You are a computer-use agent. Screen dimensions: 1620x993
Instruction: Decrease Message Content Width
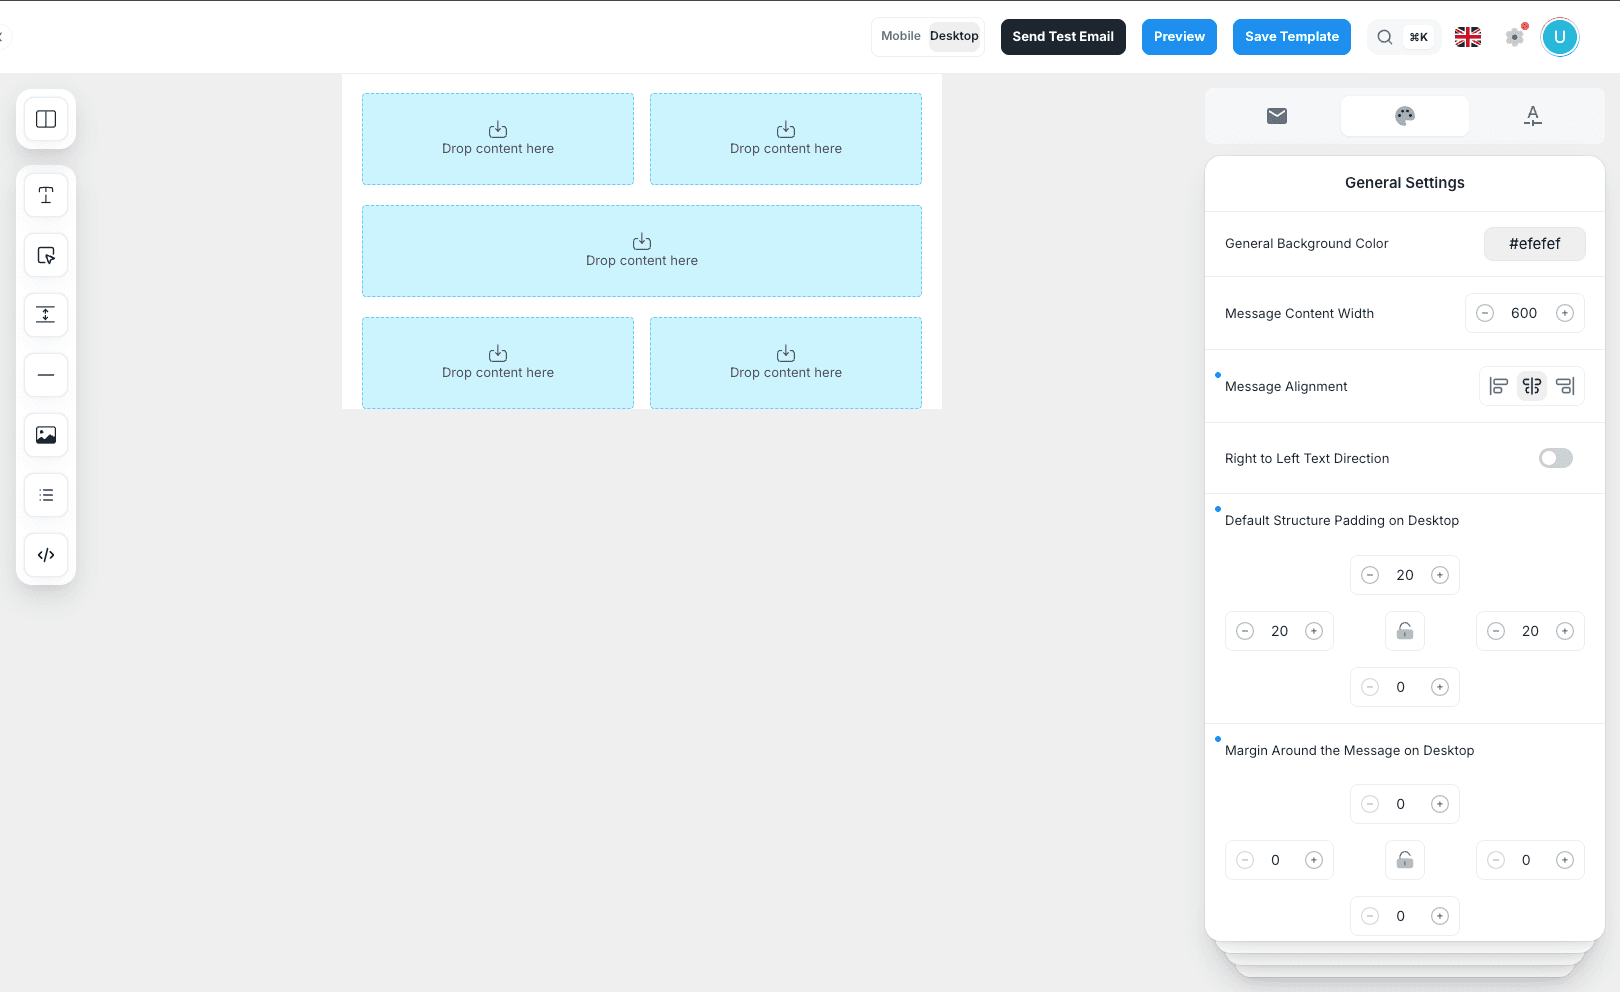(x=1485, y=313)
